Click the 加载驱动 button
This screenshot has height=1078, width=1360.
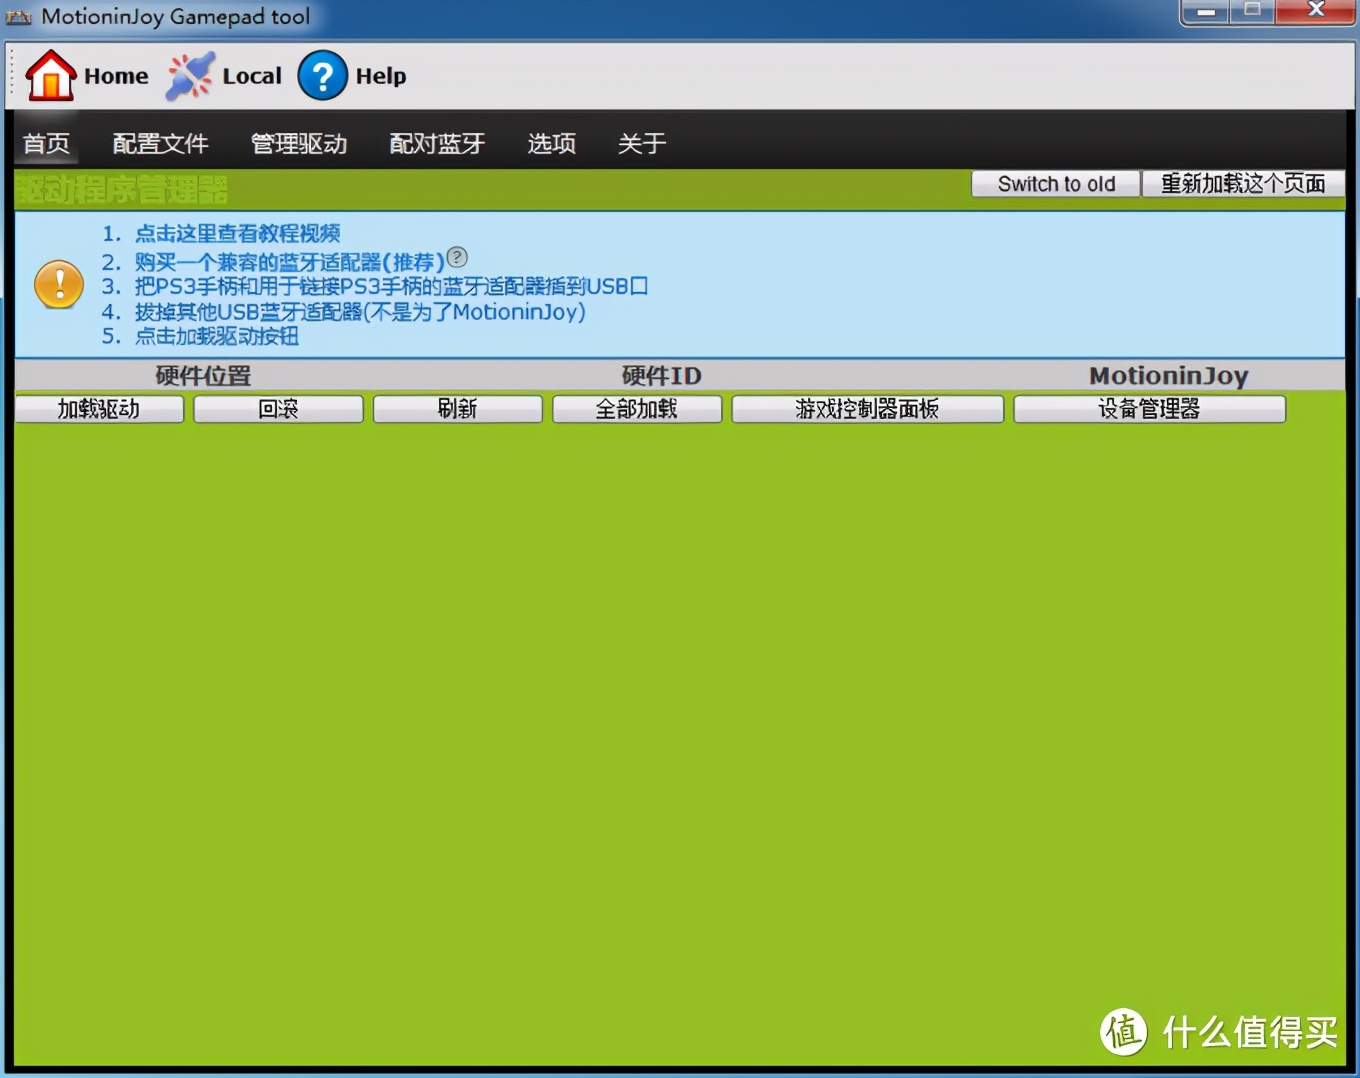(x=99, y=409)
